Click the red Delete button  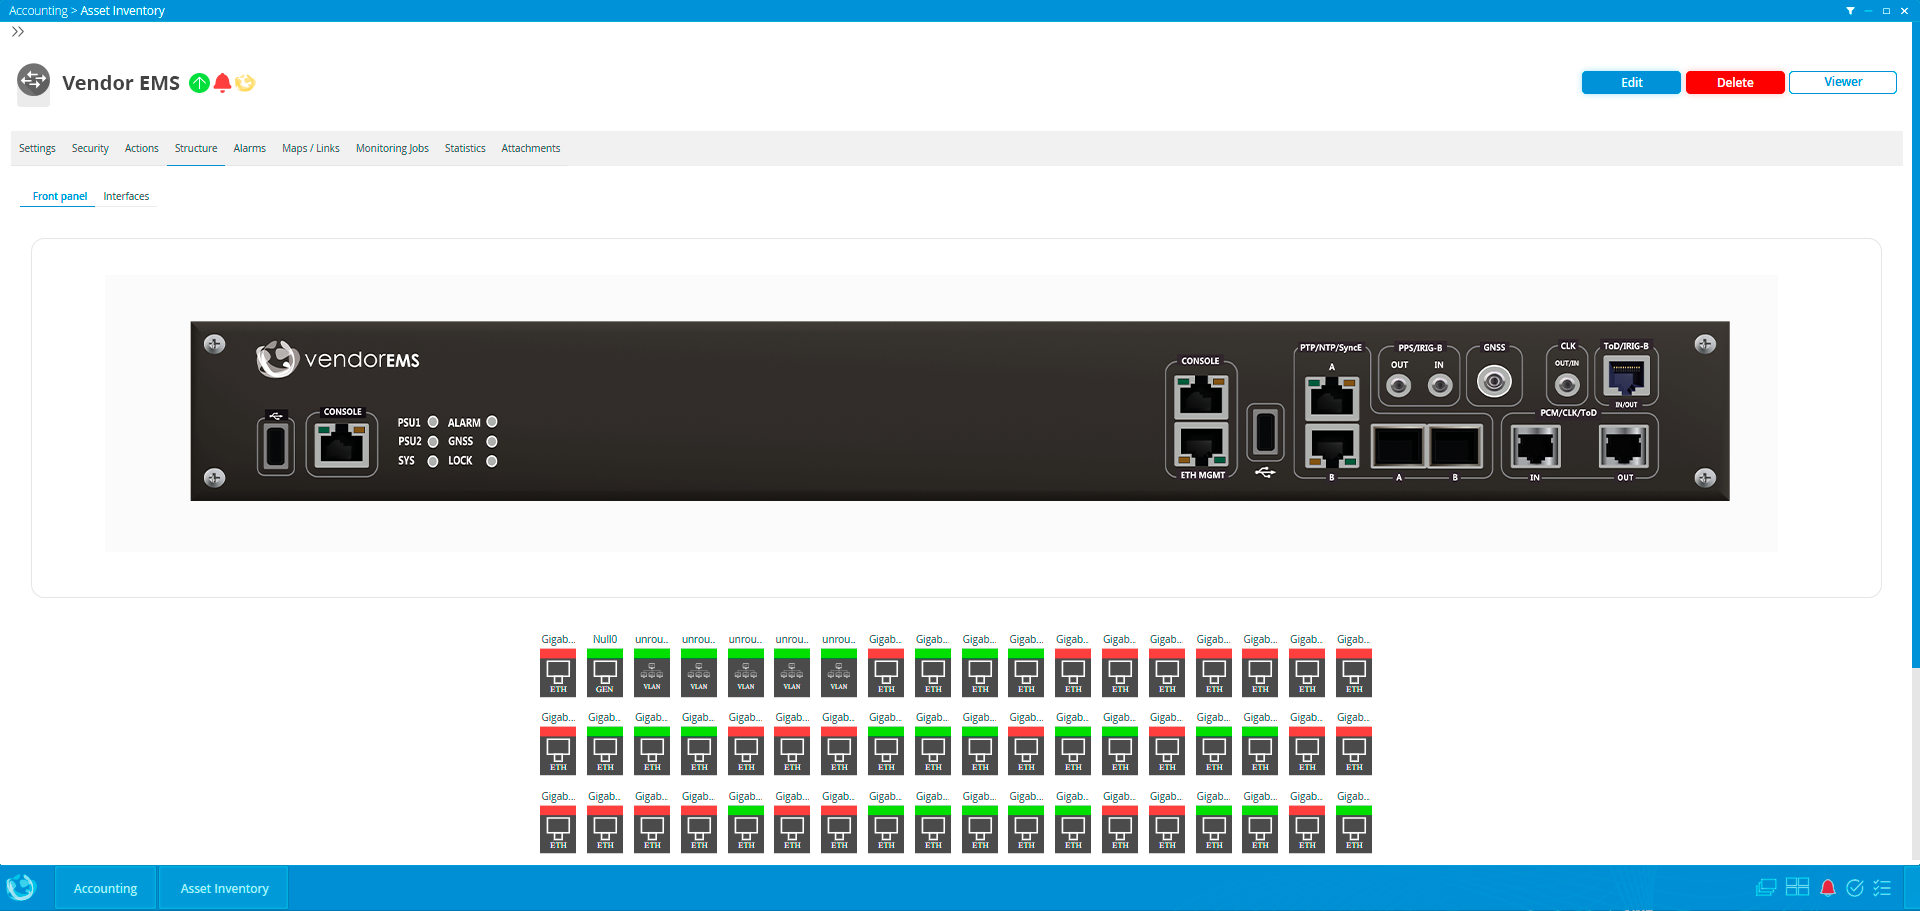pyautogui.click(x=1735, y=83)
